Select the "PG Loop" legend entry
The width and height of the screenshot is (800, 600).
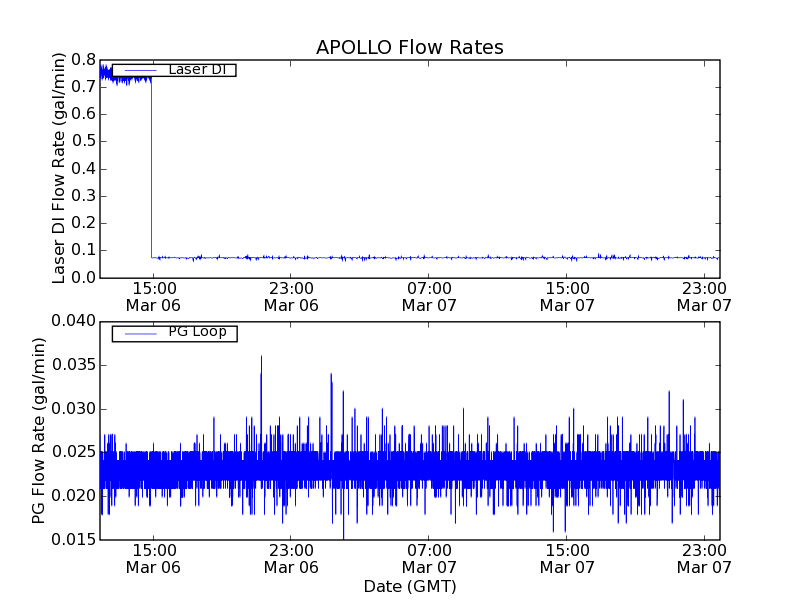coord(174,333)
